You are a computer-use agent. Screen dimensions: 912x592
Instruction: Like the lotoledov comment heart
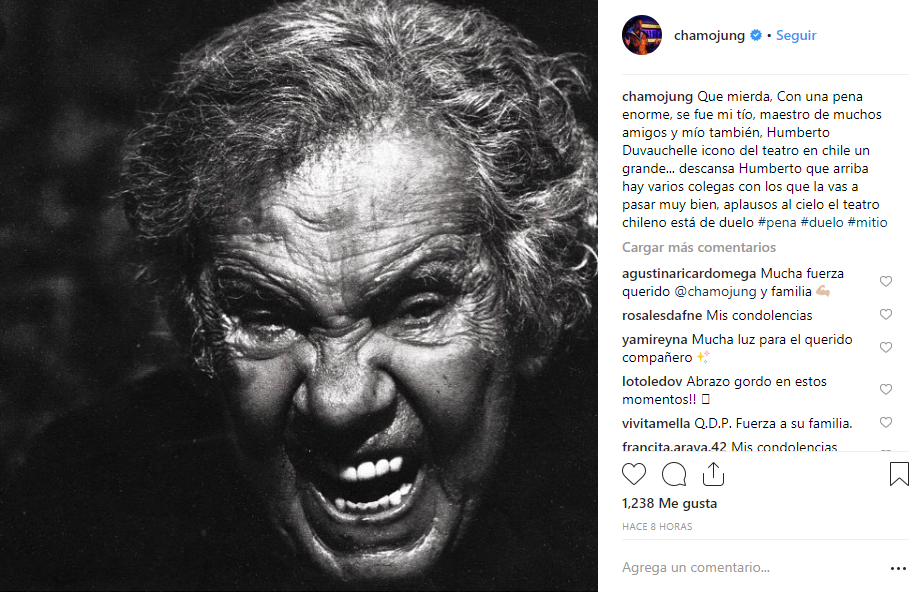[x=885, y=390]
